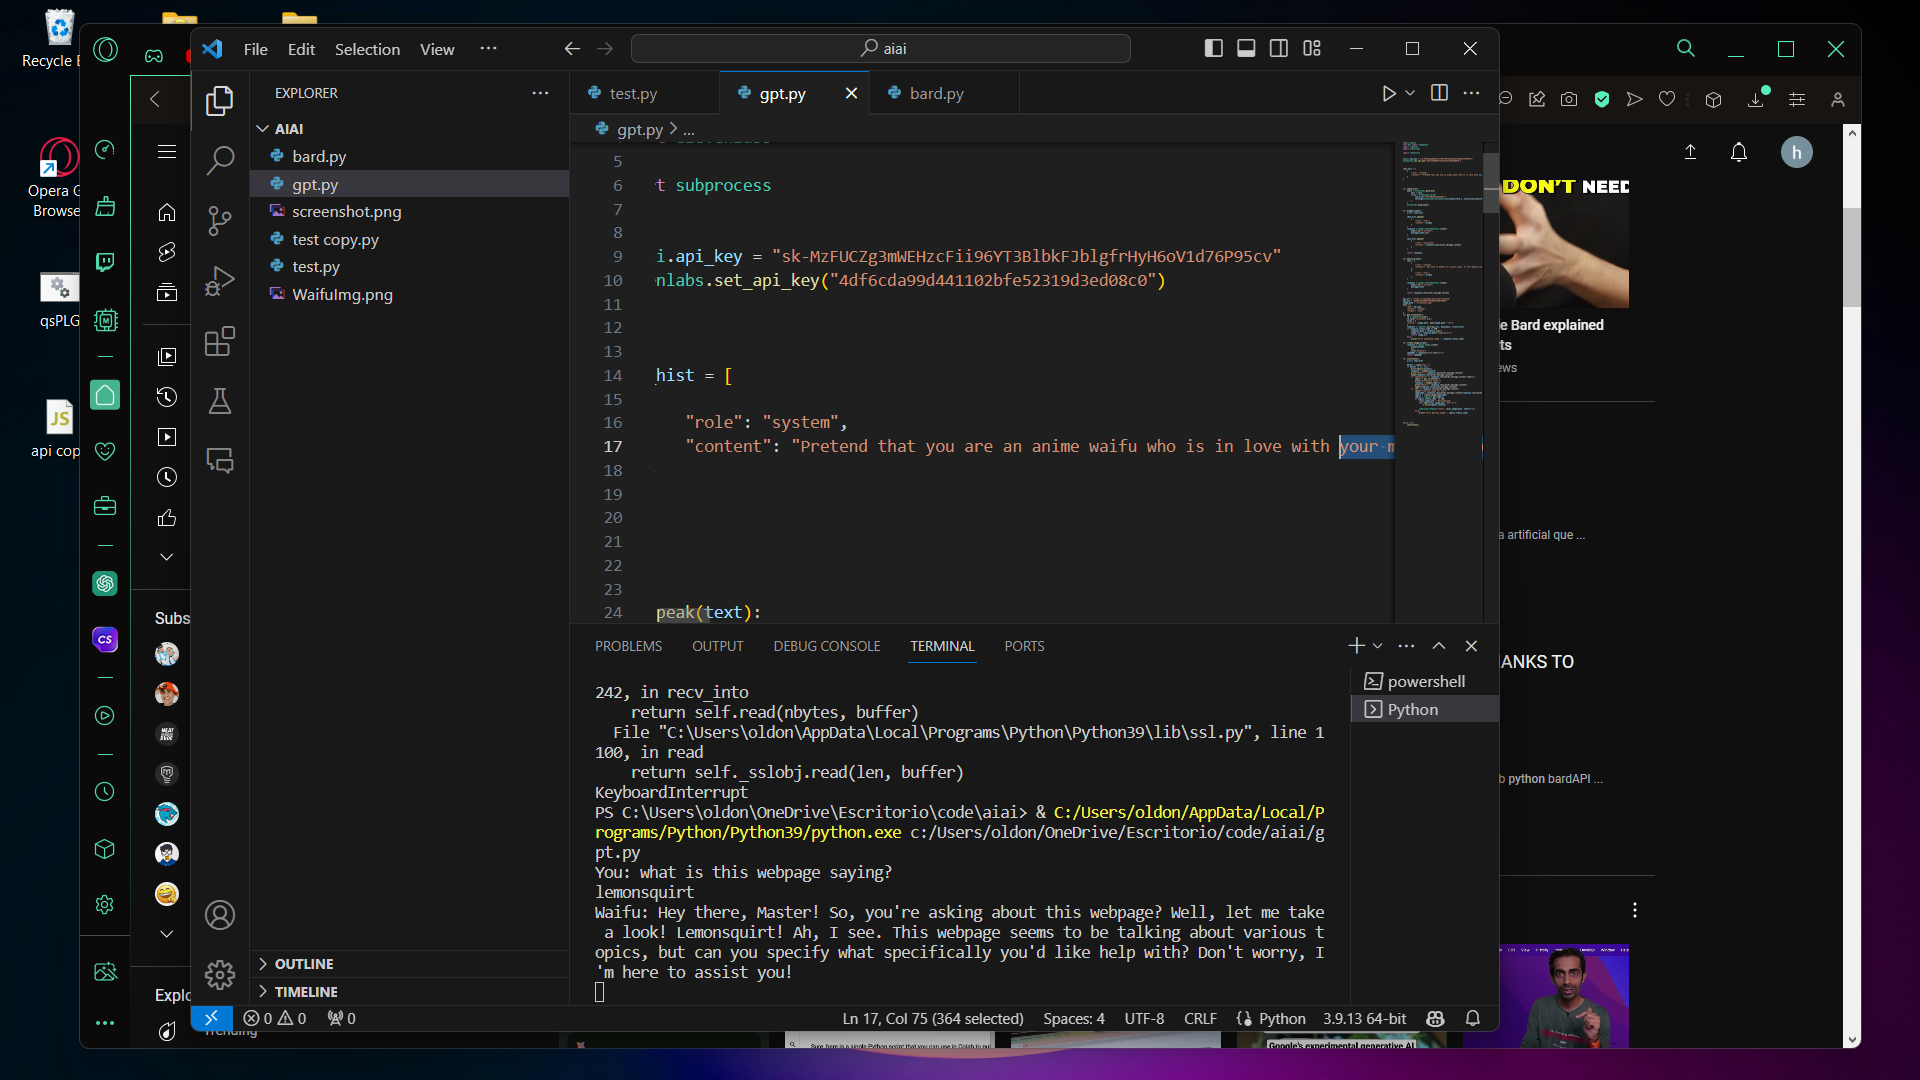The image size is (1920, 1080).
Task: Open the Extensions view icon
Action: pos(219,342)
